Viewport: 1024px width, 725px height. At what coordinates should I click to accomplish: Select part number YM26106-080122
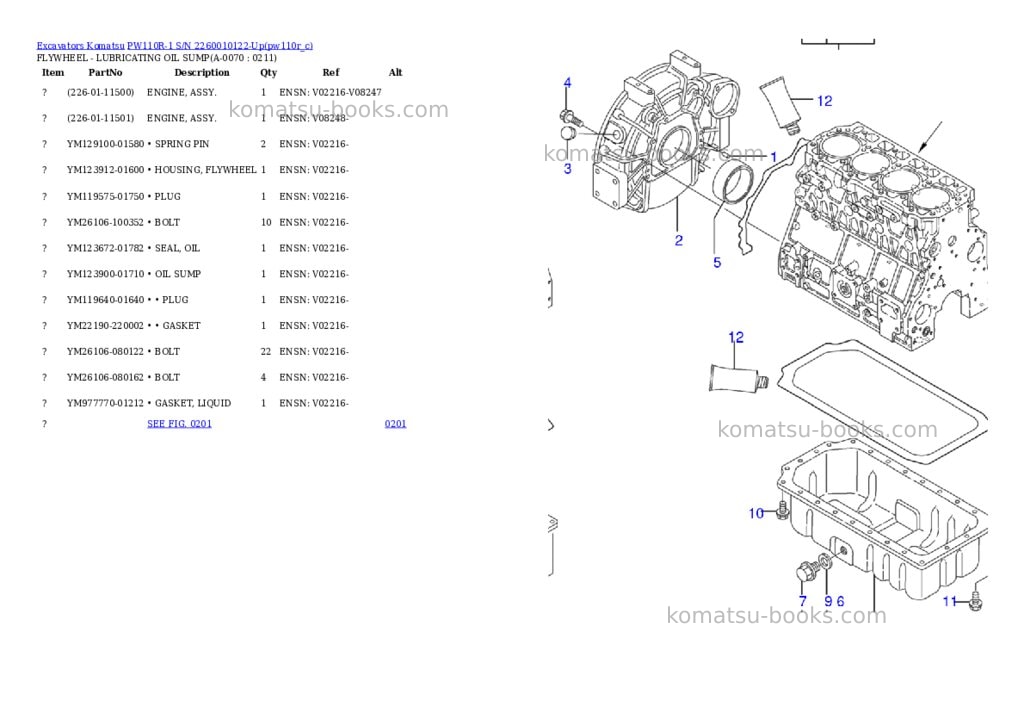click(105, 351)
